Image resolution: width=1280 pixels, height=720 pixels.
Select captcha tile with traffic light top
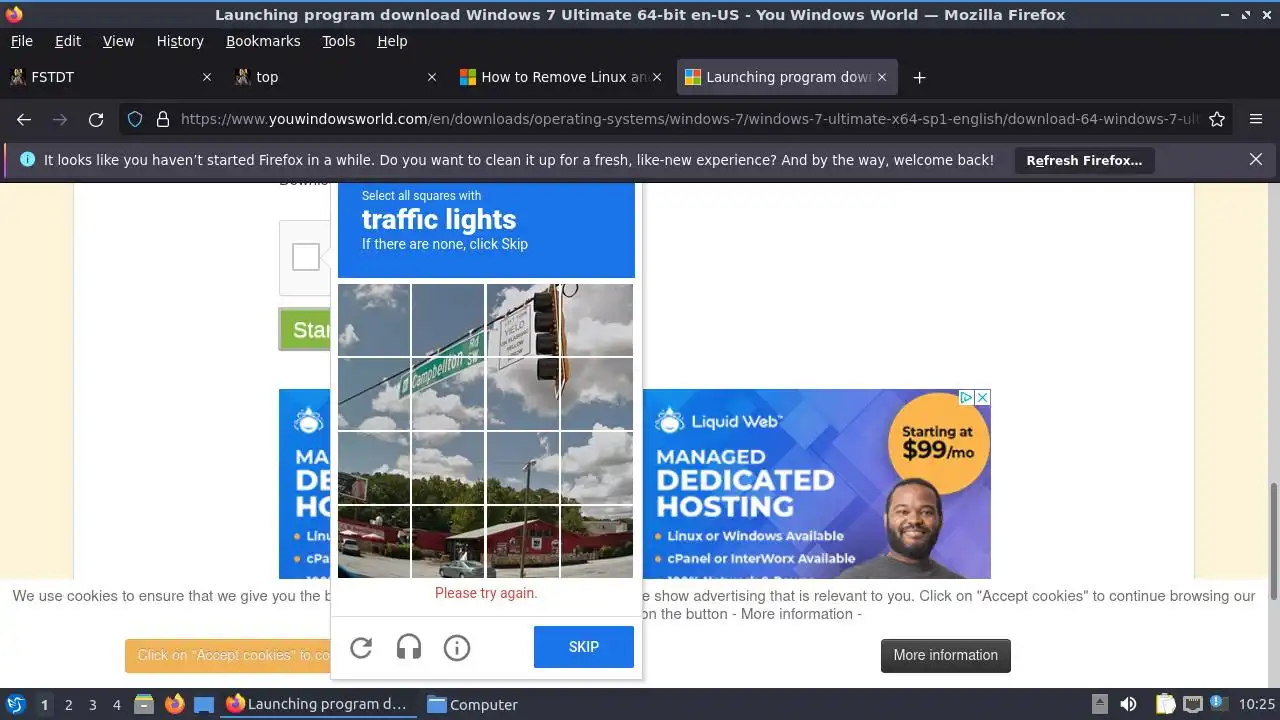[522, 320]
